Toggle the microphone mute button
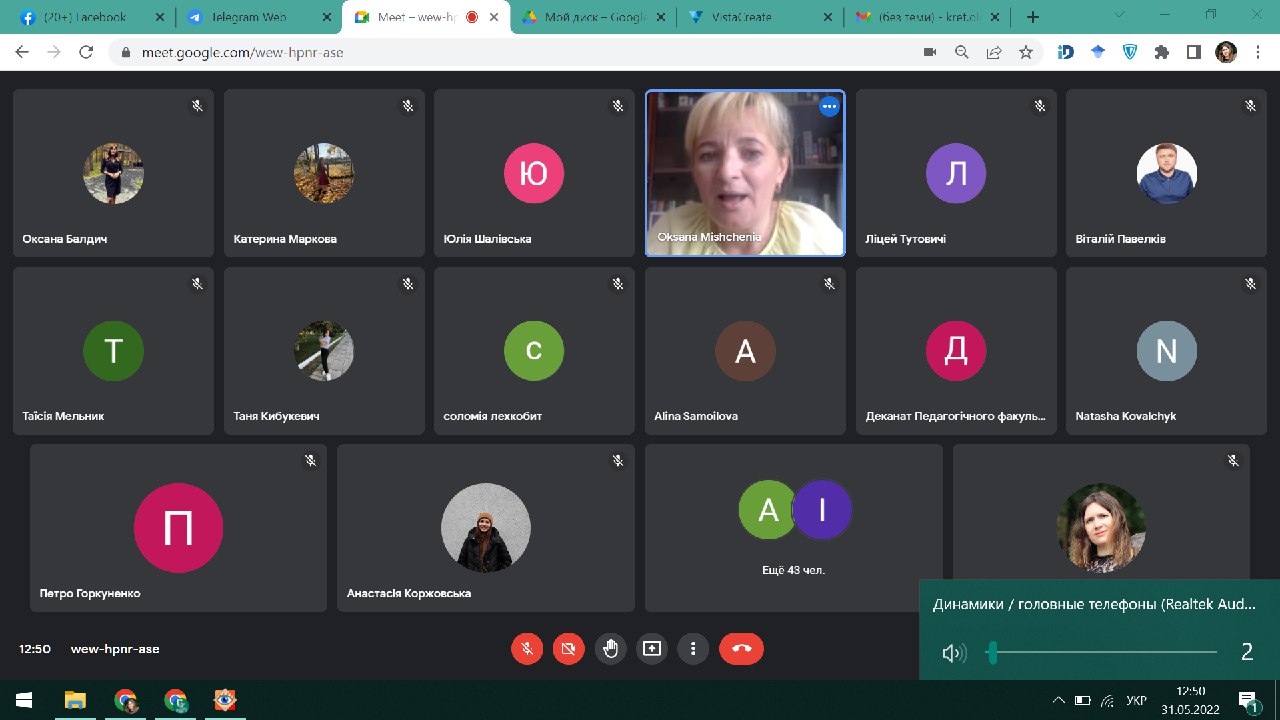Screen dimensions: 1280x720 (527, 649)
